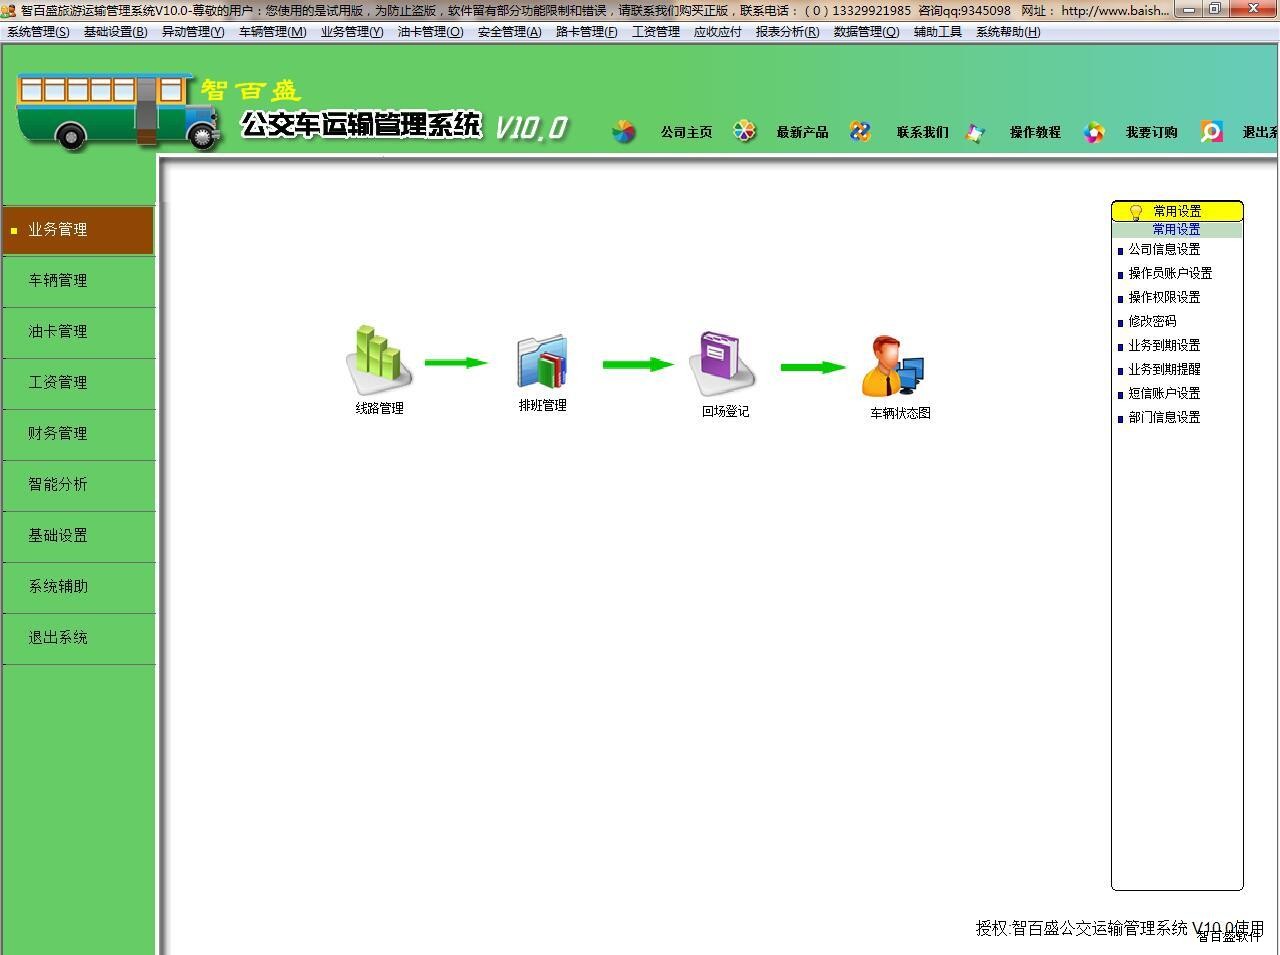Open 操作教程 link
Screen dimensions: 1280x955
(x=1035, y=132)
